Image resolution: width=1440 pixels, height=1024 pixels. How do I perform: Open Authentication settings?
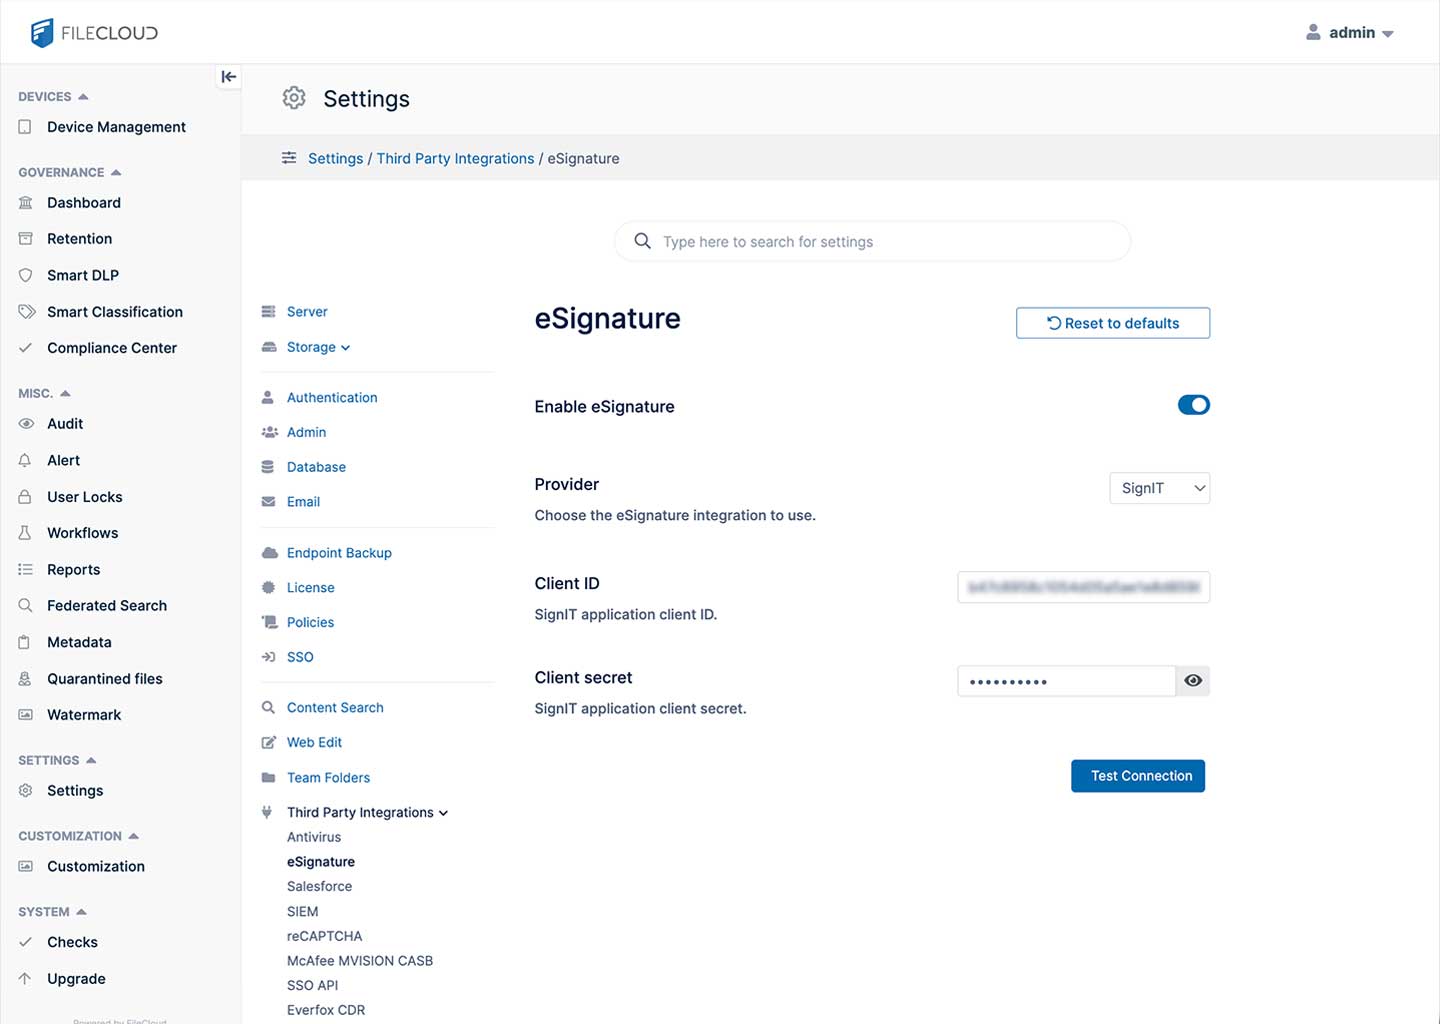(332, 398)
